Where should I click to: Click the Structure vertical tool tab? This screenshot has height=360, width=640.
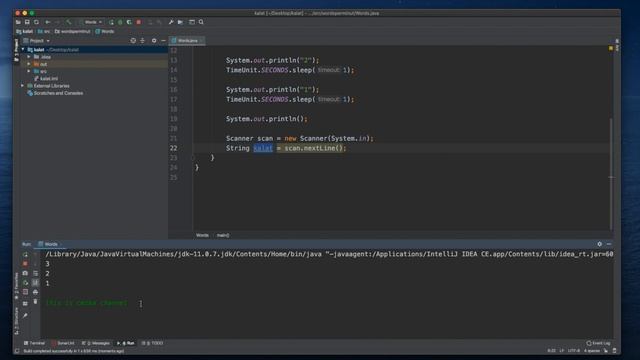click(16, 322)
